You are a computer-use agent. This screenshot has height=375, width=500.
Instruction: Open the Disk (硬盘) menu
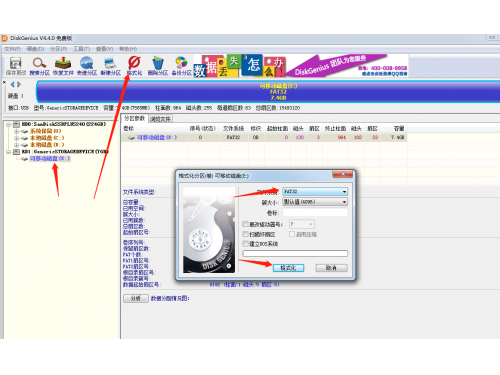tap(35, 49)
